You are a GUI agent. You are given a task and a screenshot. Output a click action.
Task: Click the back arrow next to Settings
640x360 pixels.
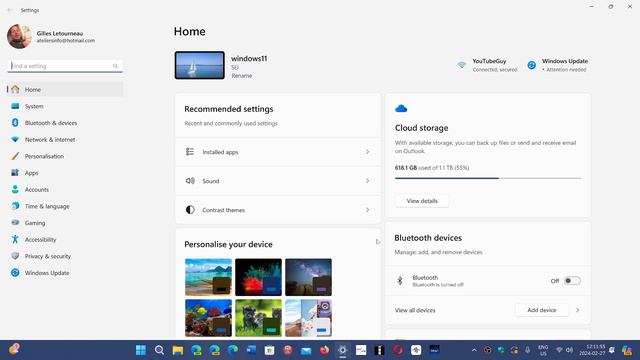point(10,10)
